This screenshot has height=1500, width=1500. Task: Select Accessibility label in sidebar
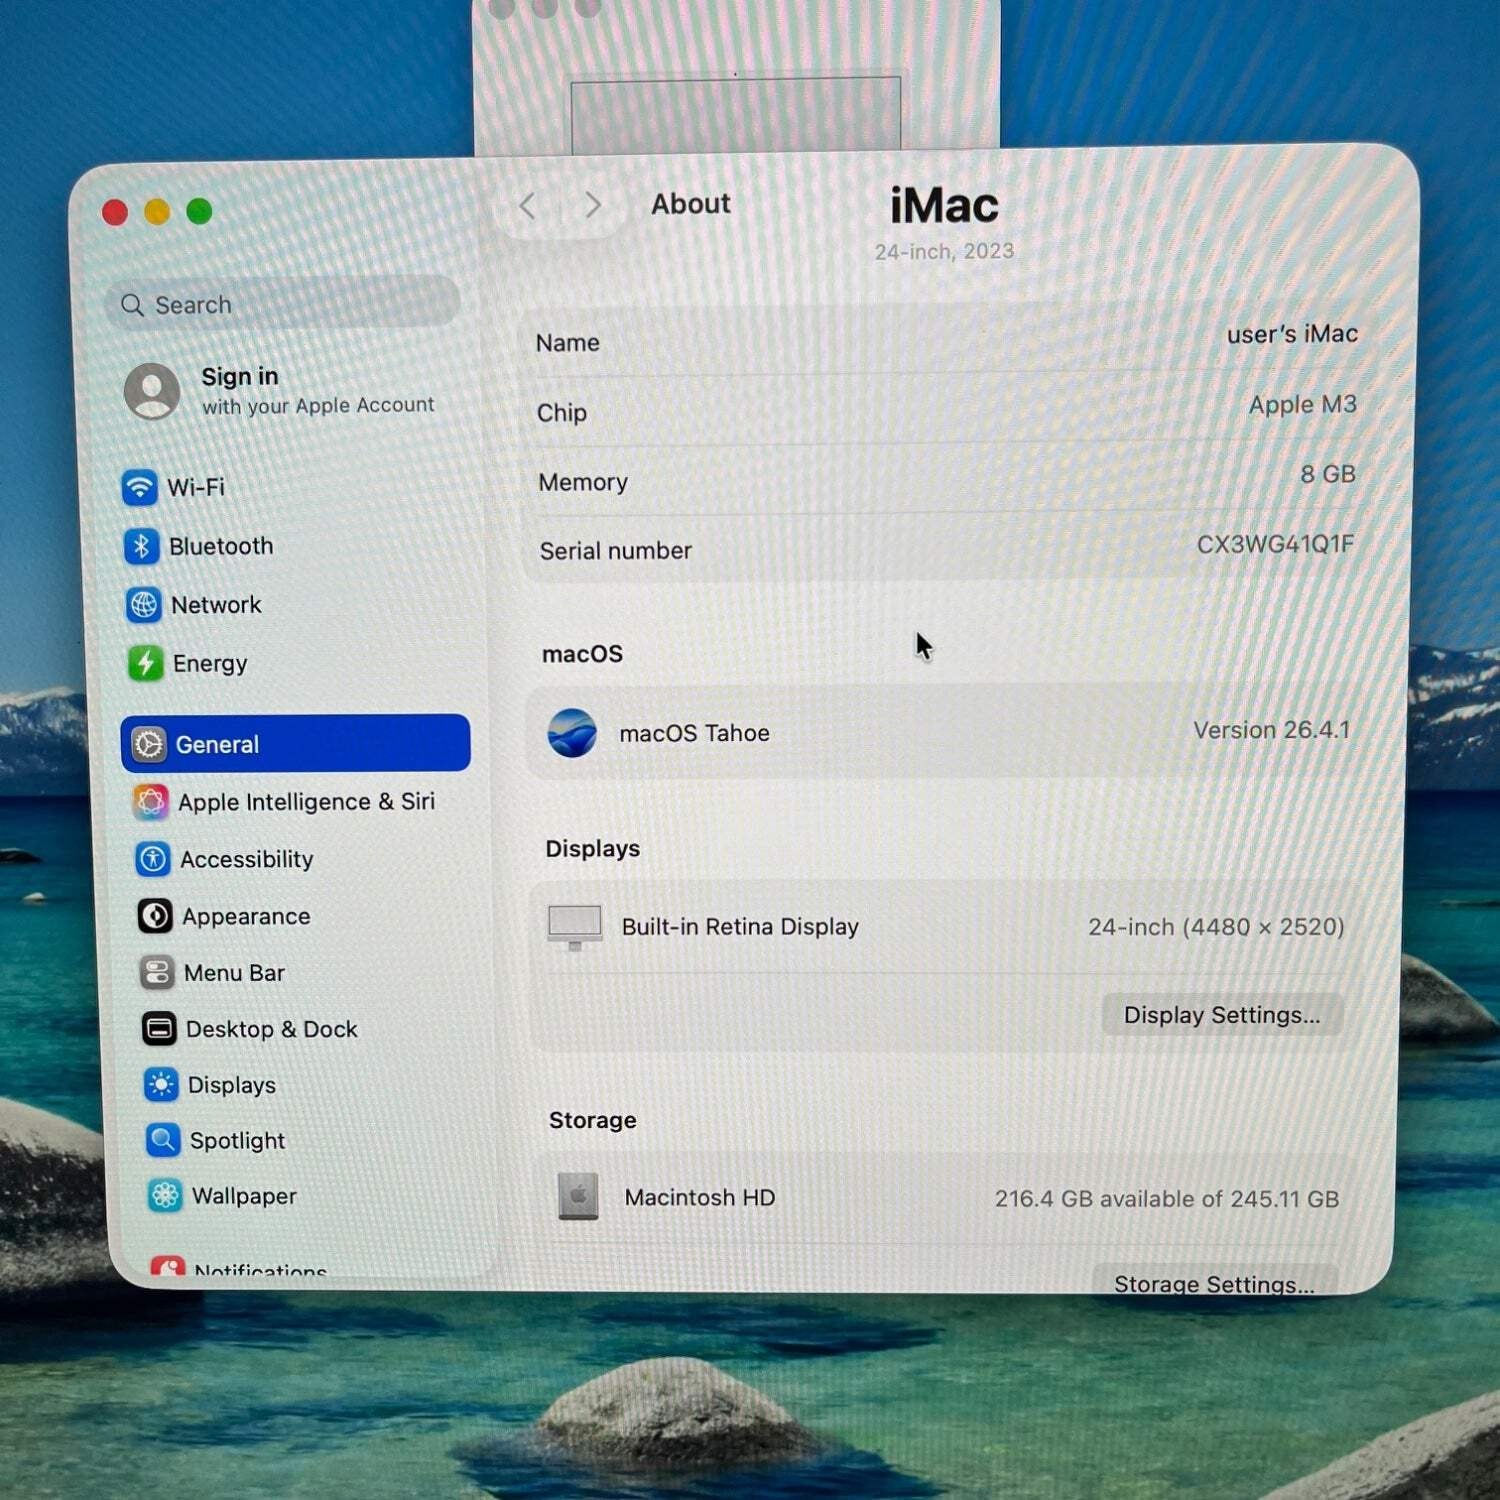tap(247, 859)
